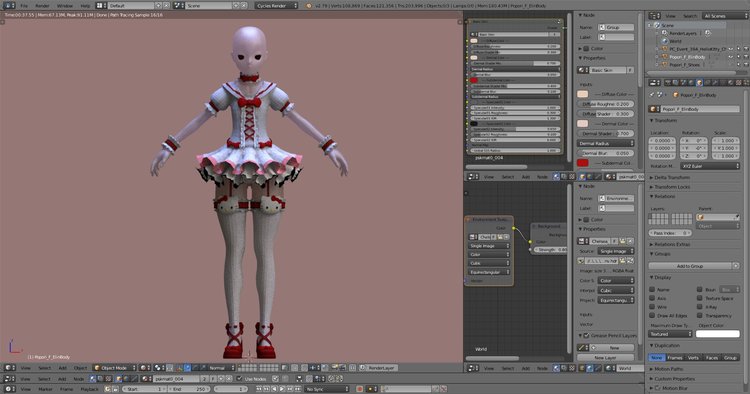Viewport: 750px width, 394px height.
Task: Adjust the Dermal Shader slider
Action: pyautogui.click(x=606, y=134)
